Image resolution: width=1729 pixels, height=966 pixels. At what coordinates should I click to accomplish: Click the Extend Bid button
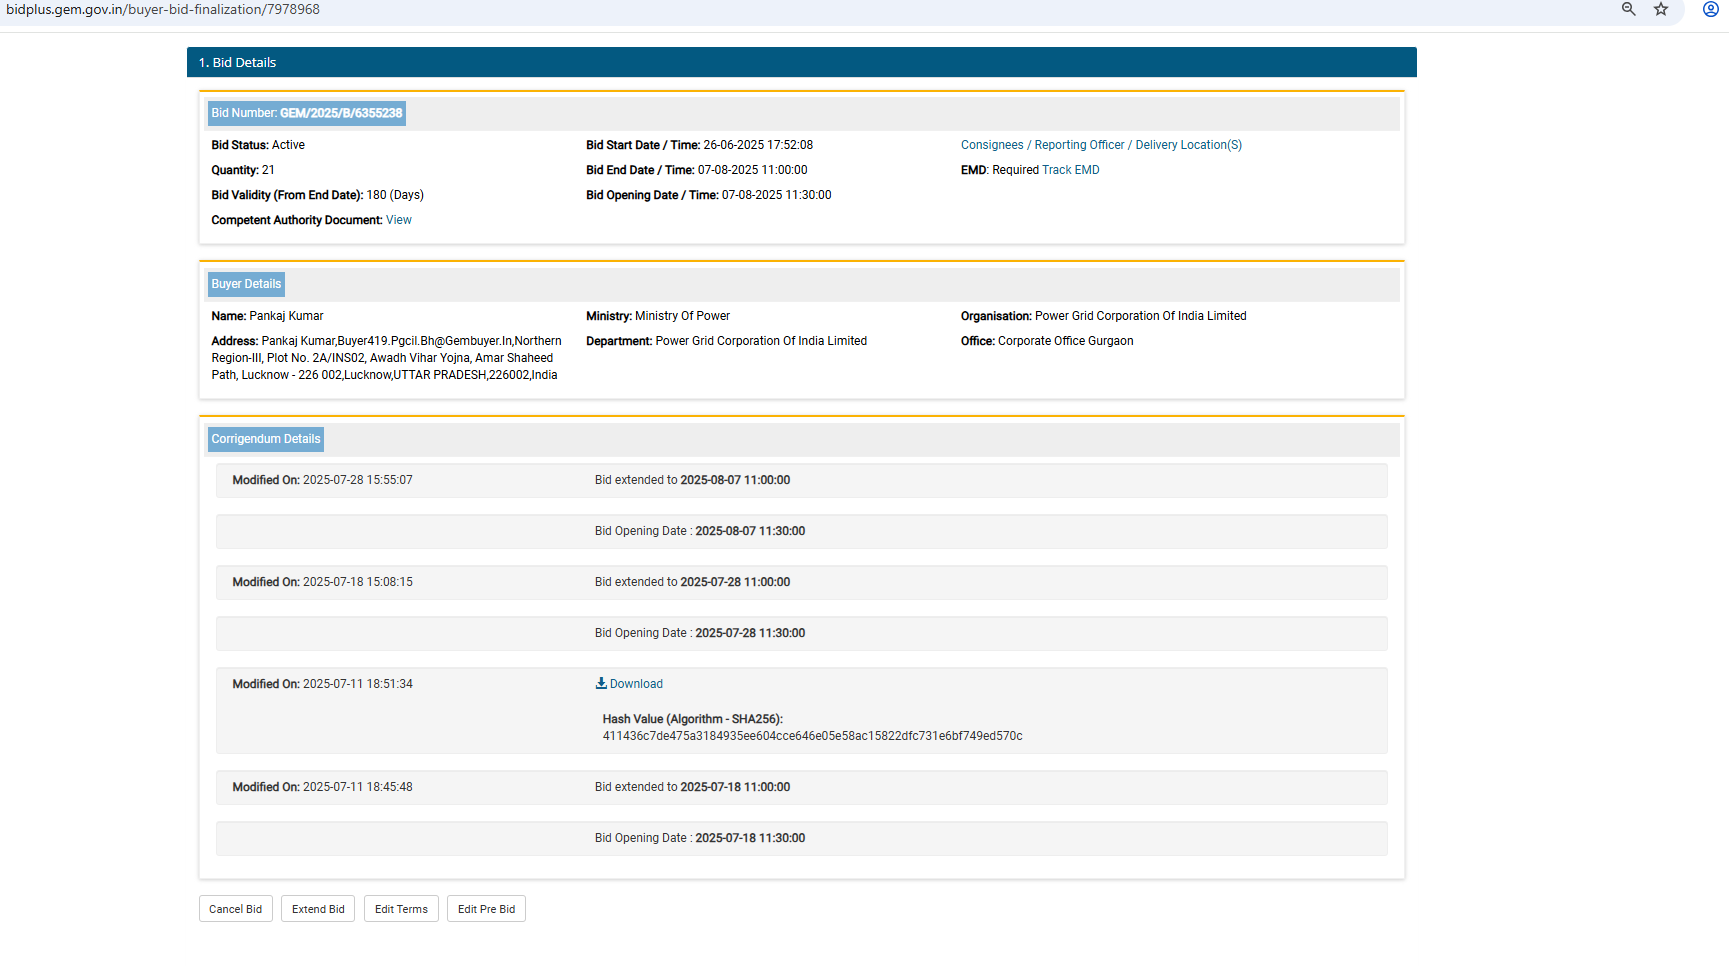click(x=318, y=909)
